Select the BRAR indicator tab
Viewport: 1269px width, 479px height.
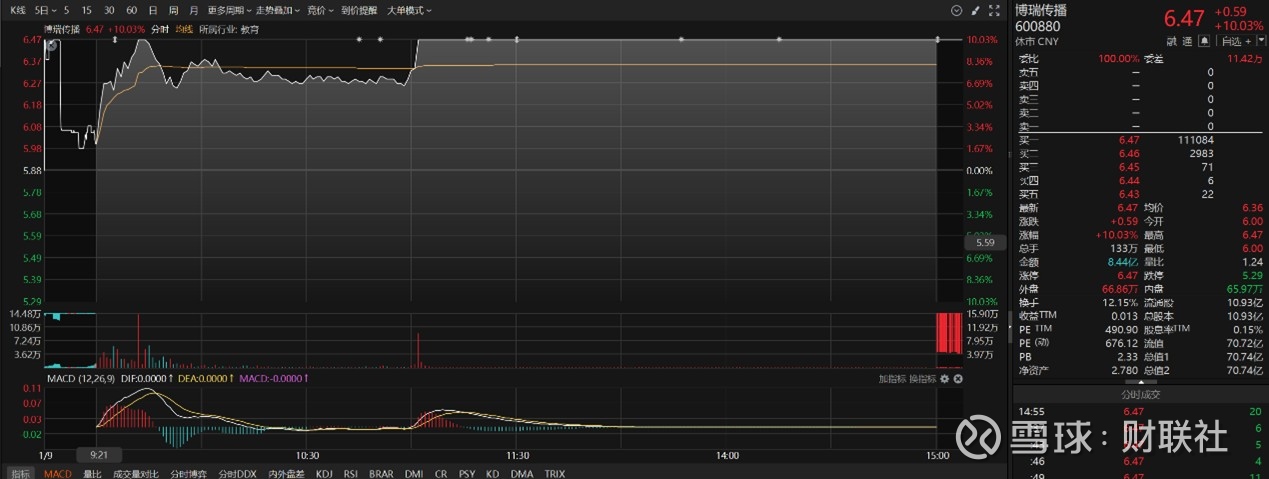(x=381, y=473)
